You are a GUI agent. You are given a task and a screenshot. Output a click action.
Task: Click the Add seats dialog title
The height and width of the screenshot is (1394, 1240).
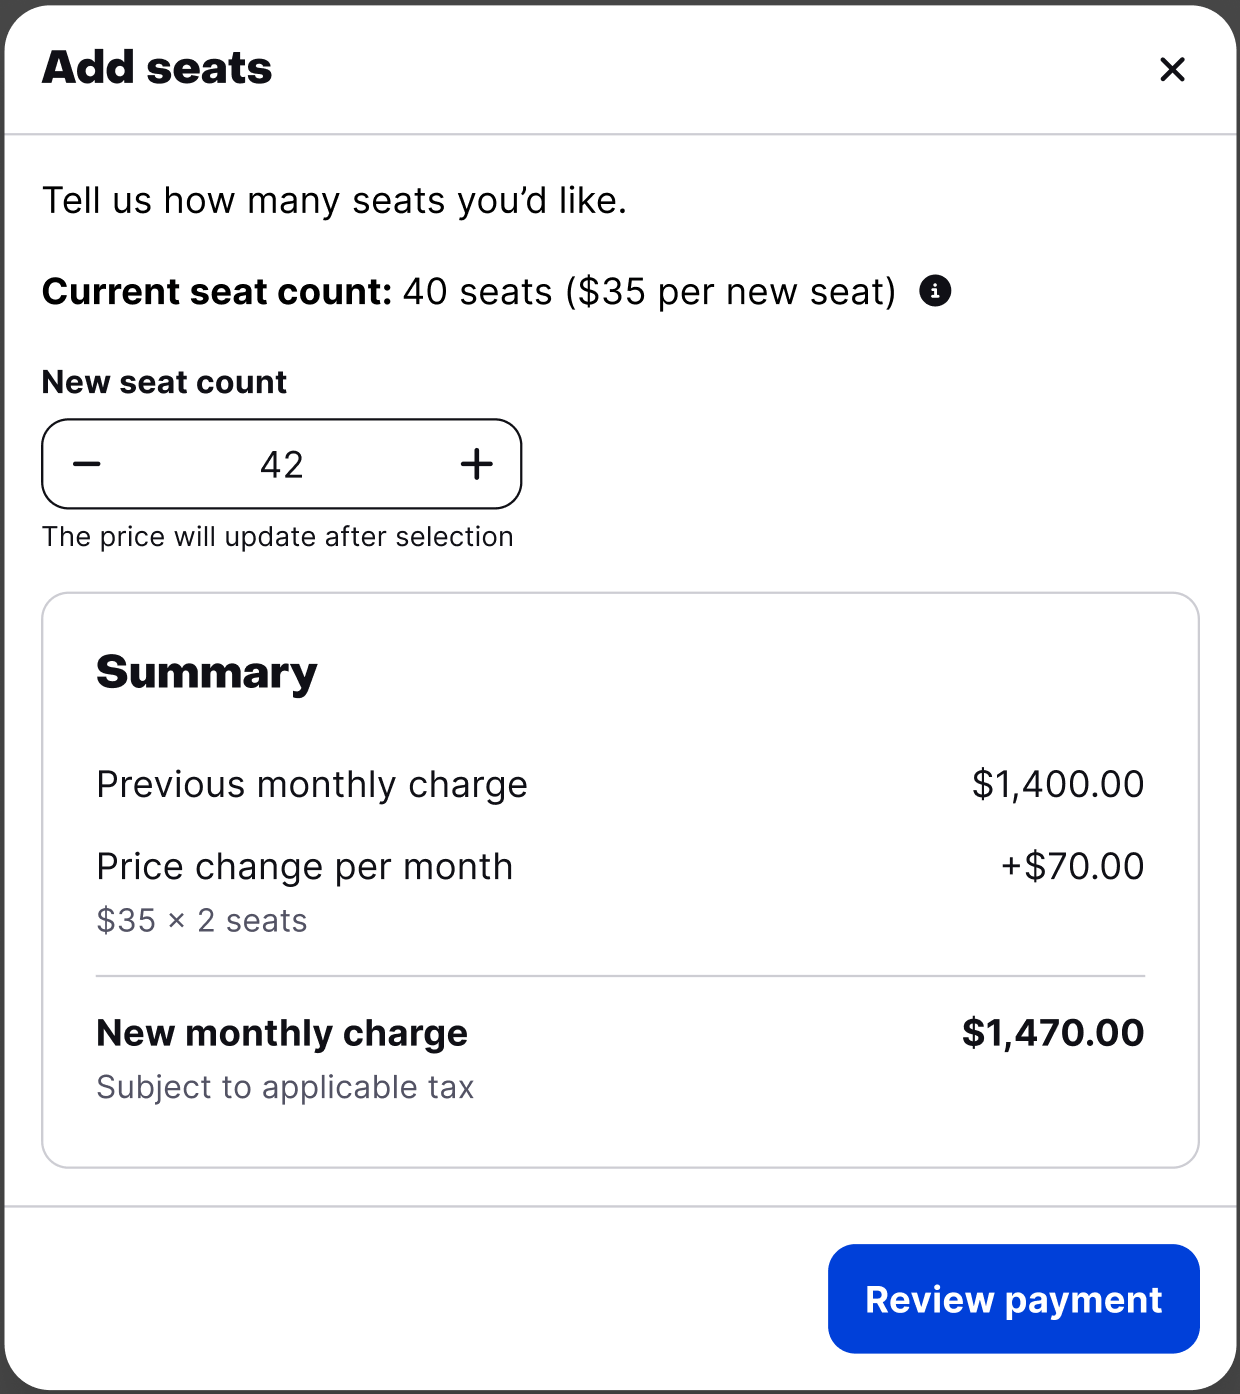pos(157,68)
